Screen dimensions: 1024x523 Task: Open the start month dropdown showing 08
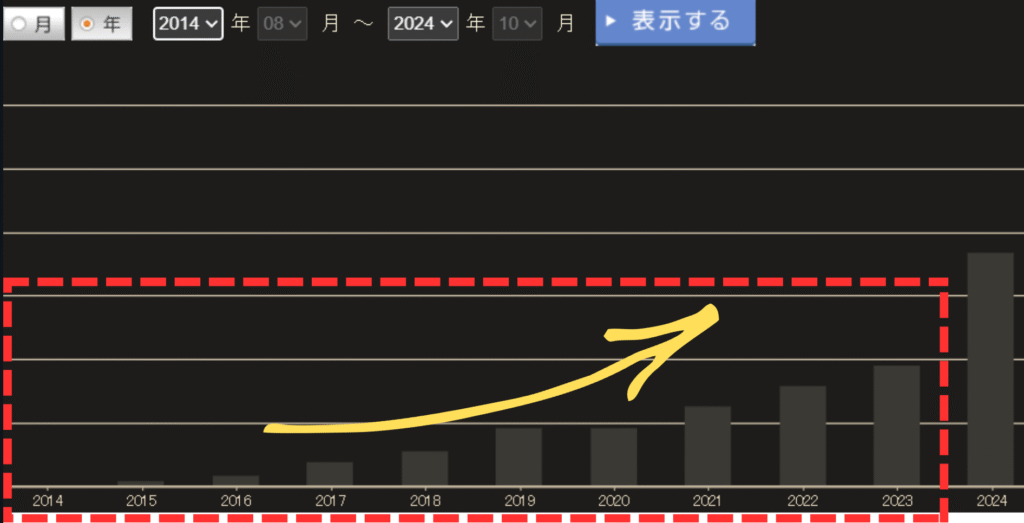(x=282, y=24)
